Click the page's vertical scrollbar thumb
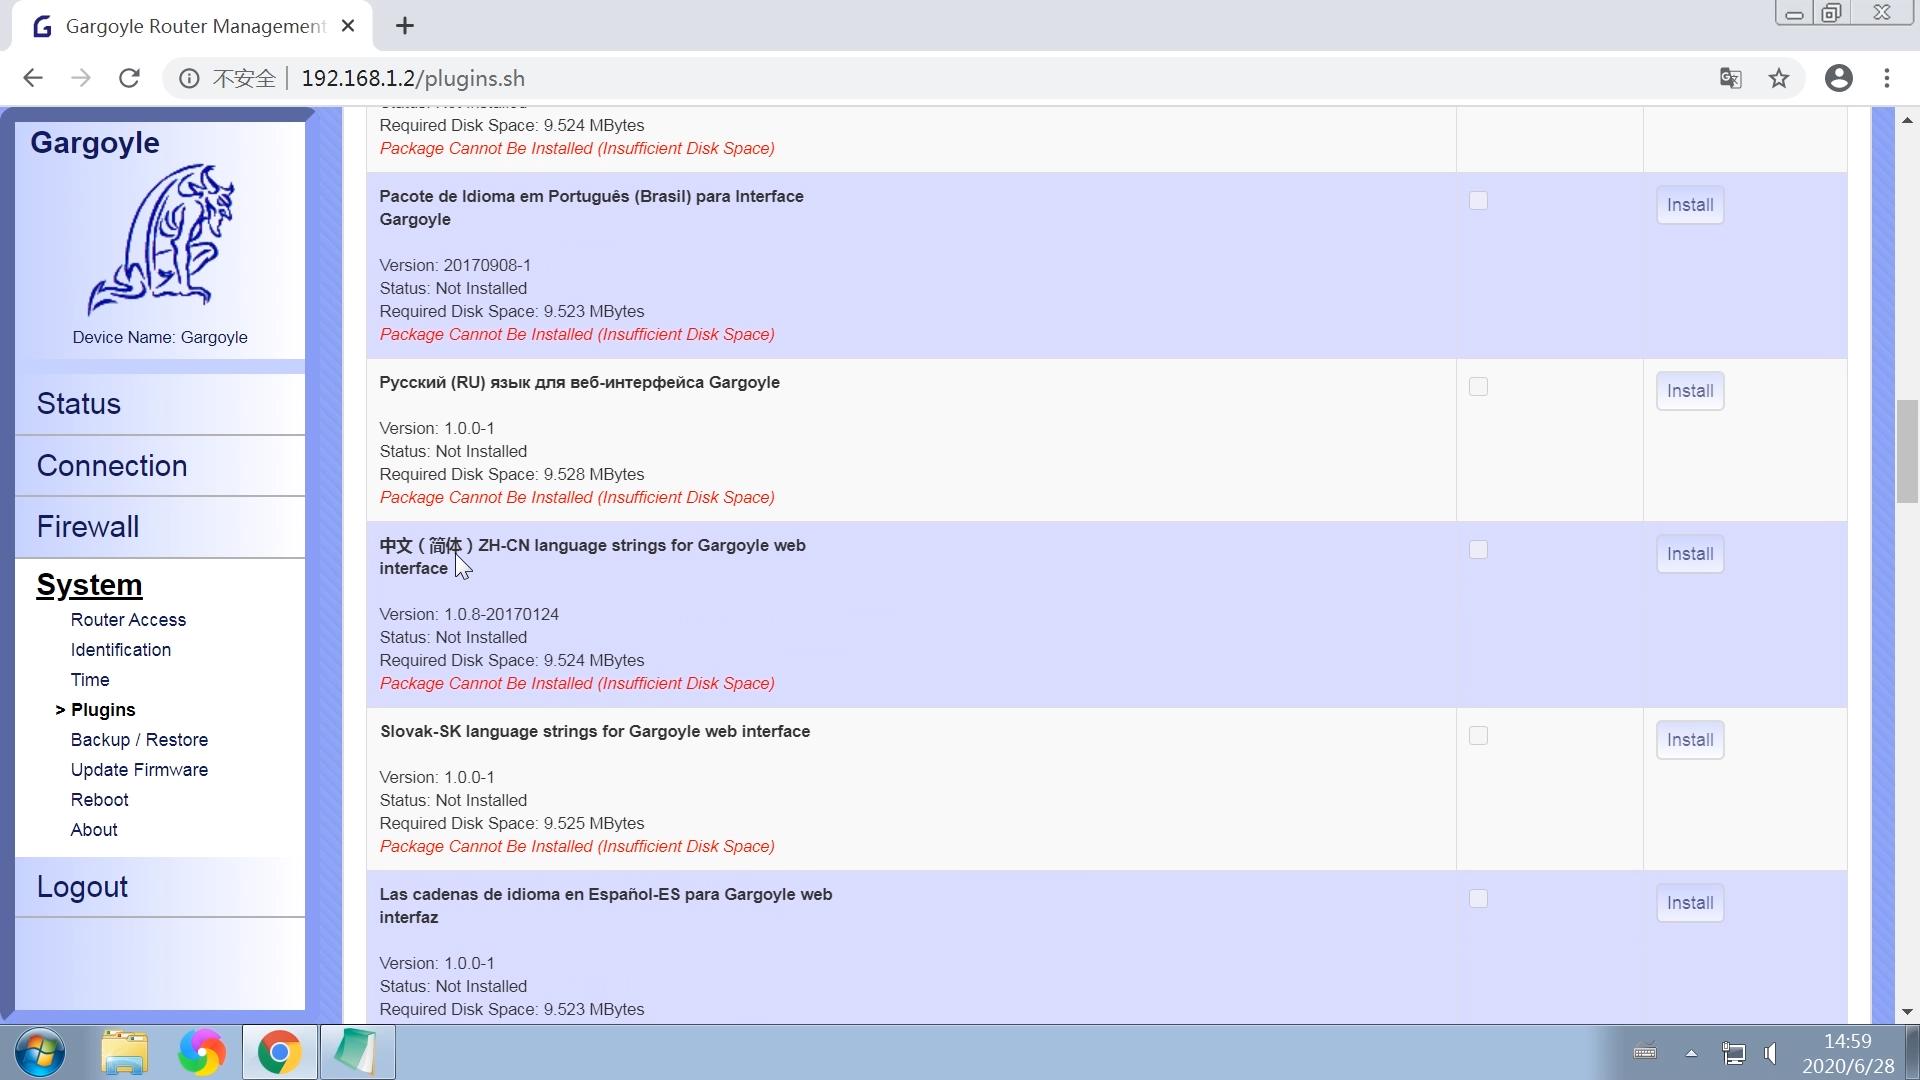This screenshot has height=1080, width=1920. (x=1906, y=450)
